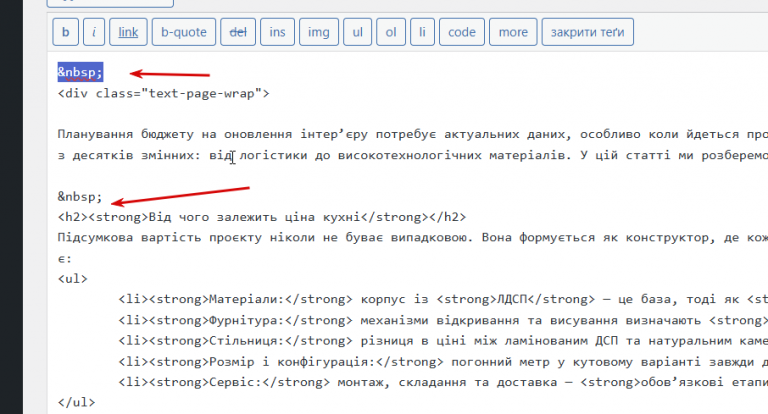
Task: Click the ul list button
Action: pyautogui.click(x=358, y=32)
